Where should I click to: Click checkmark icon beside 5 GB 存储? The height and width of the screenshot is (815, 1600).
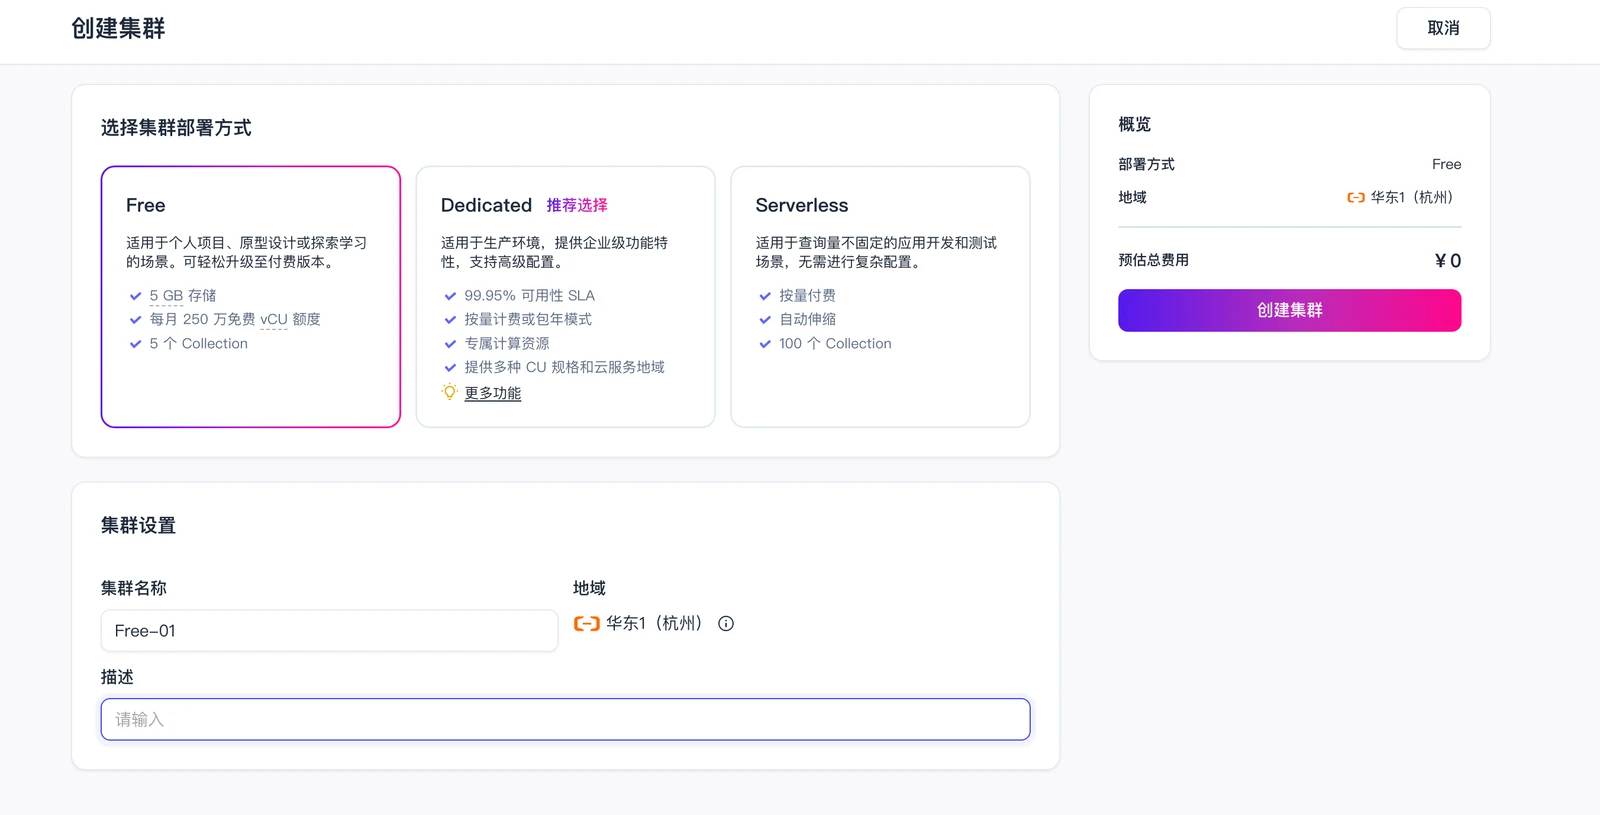coord(136,296)
